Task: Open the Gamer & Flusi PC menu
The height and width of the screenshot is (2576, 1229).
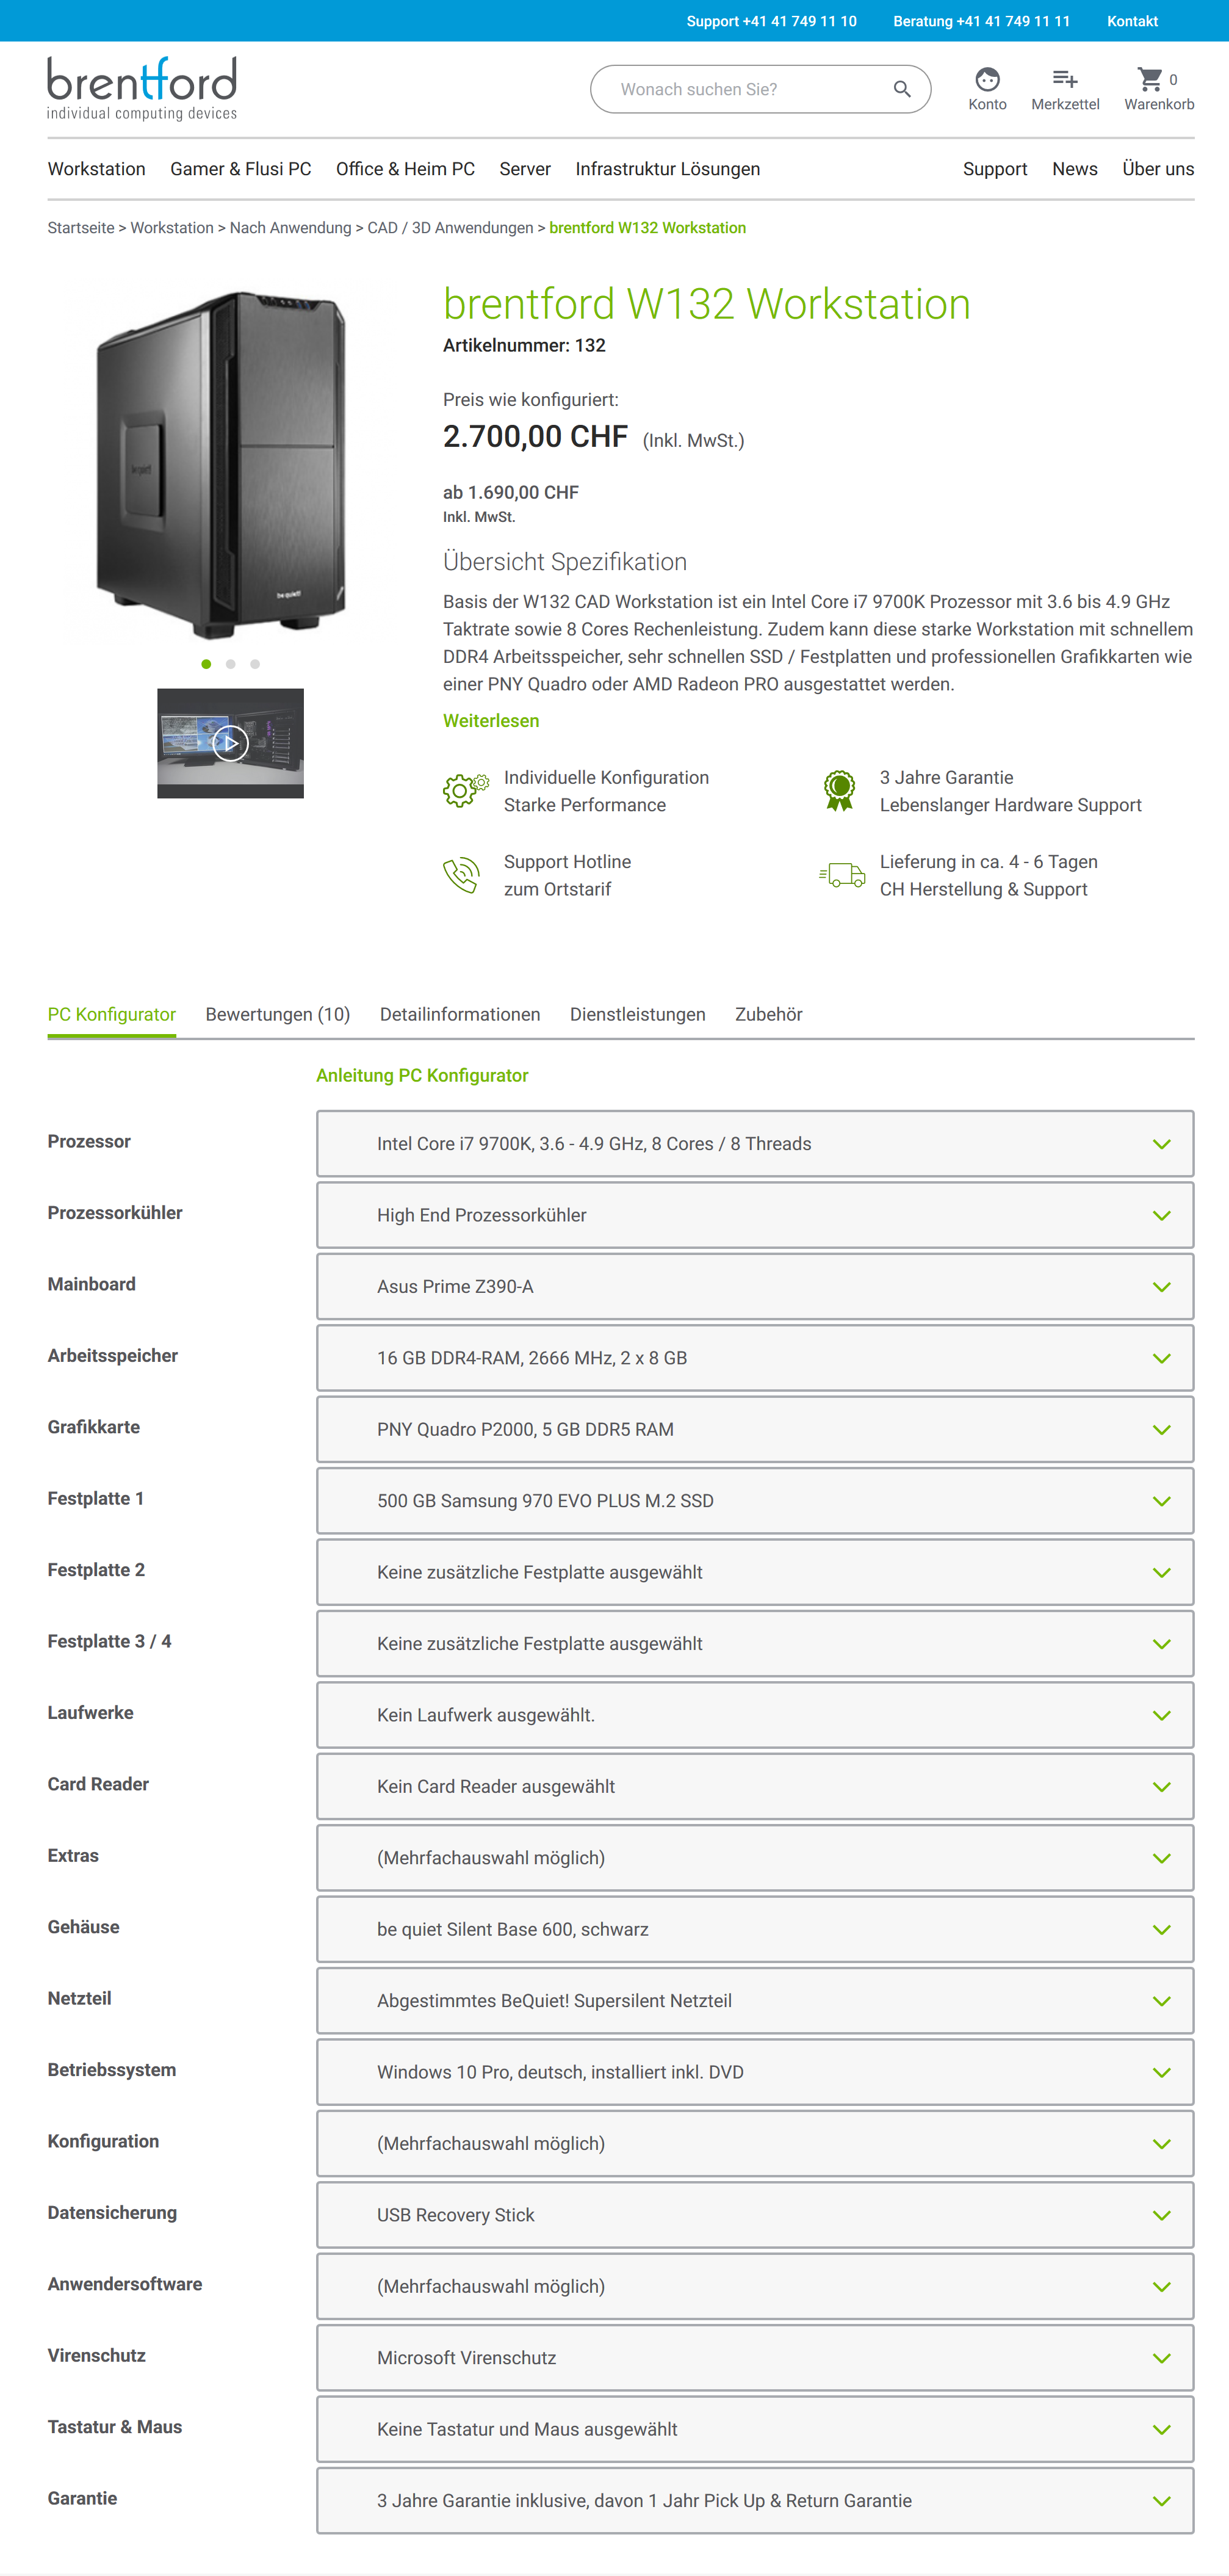Action: (240, 169)
